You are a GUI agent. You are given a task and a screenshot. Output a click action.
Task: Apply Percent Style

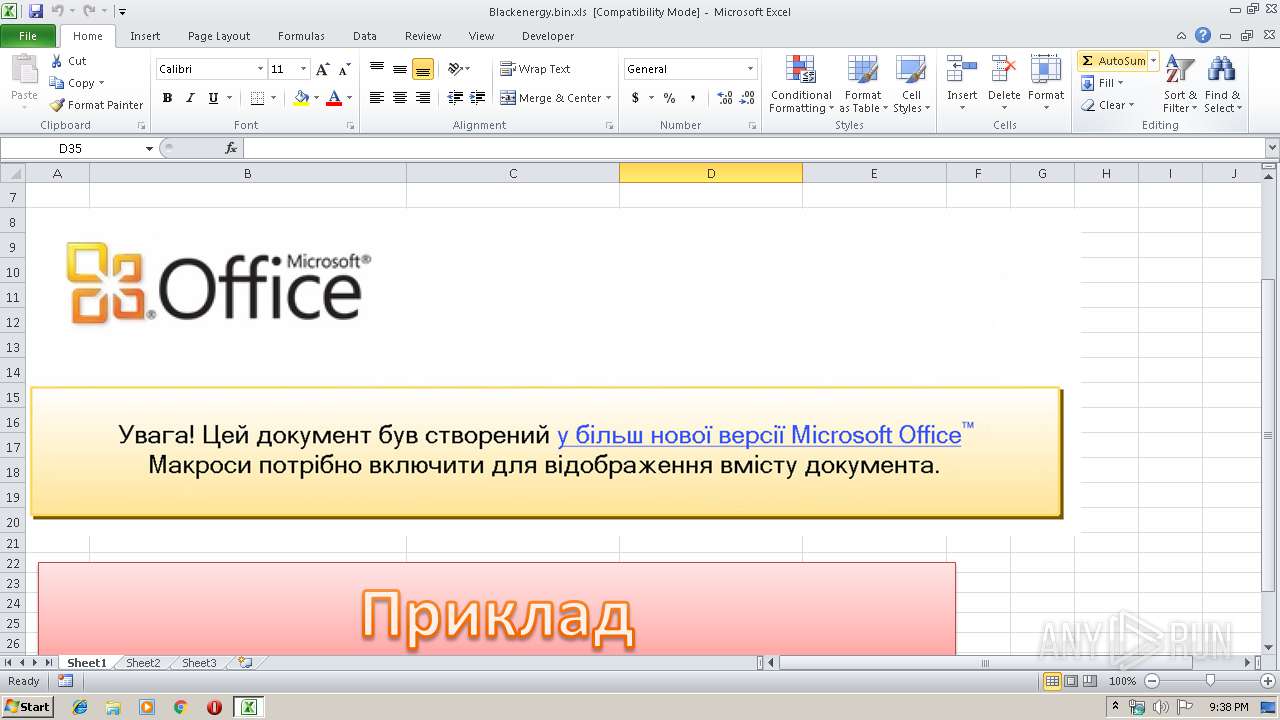(669, 98)
